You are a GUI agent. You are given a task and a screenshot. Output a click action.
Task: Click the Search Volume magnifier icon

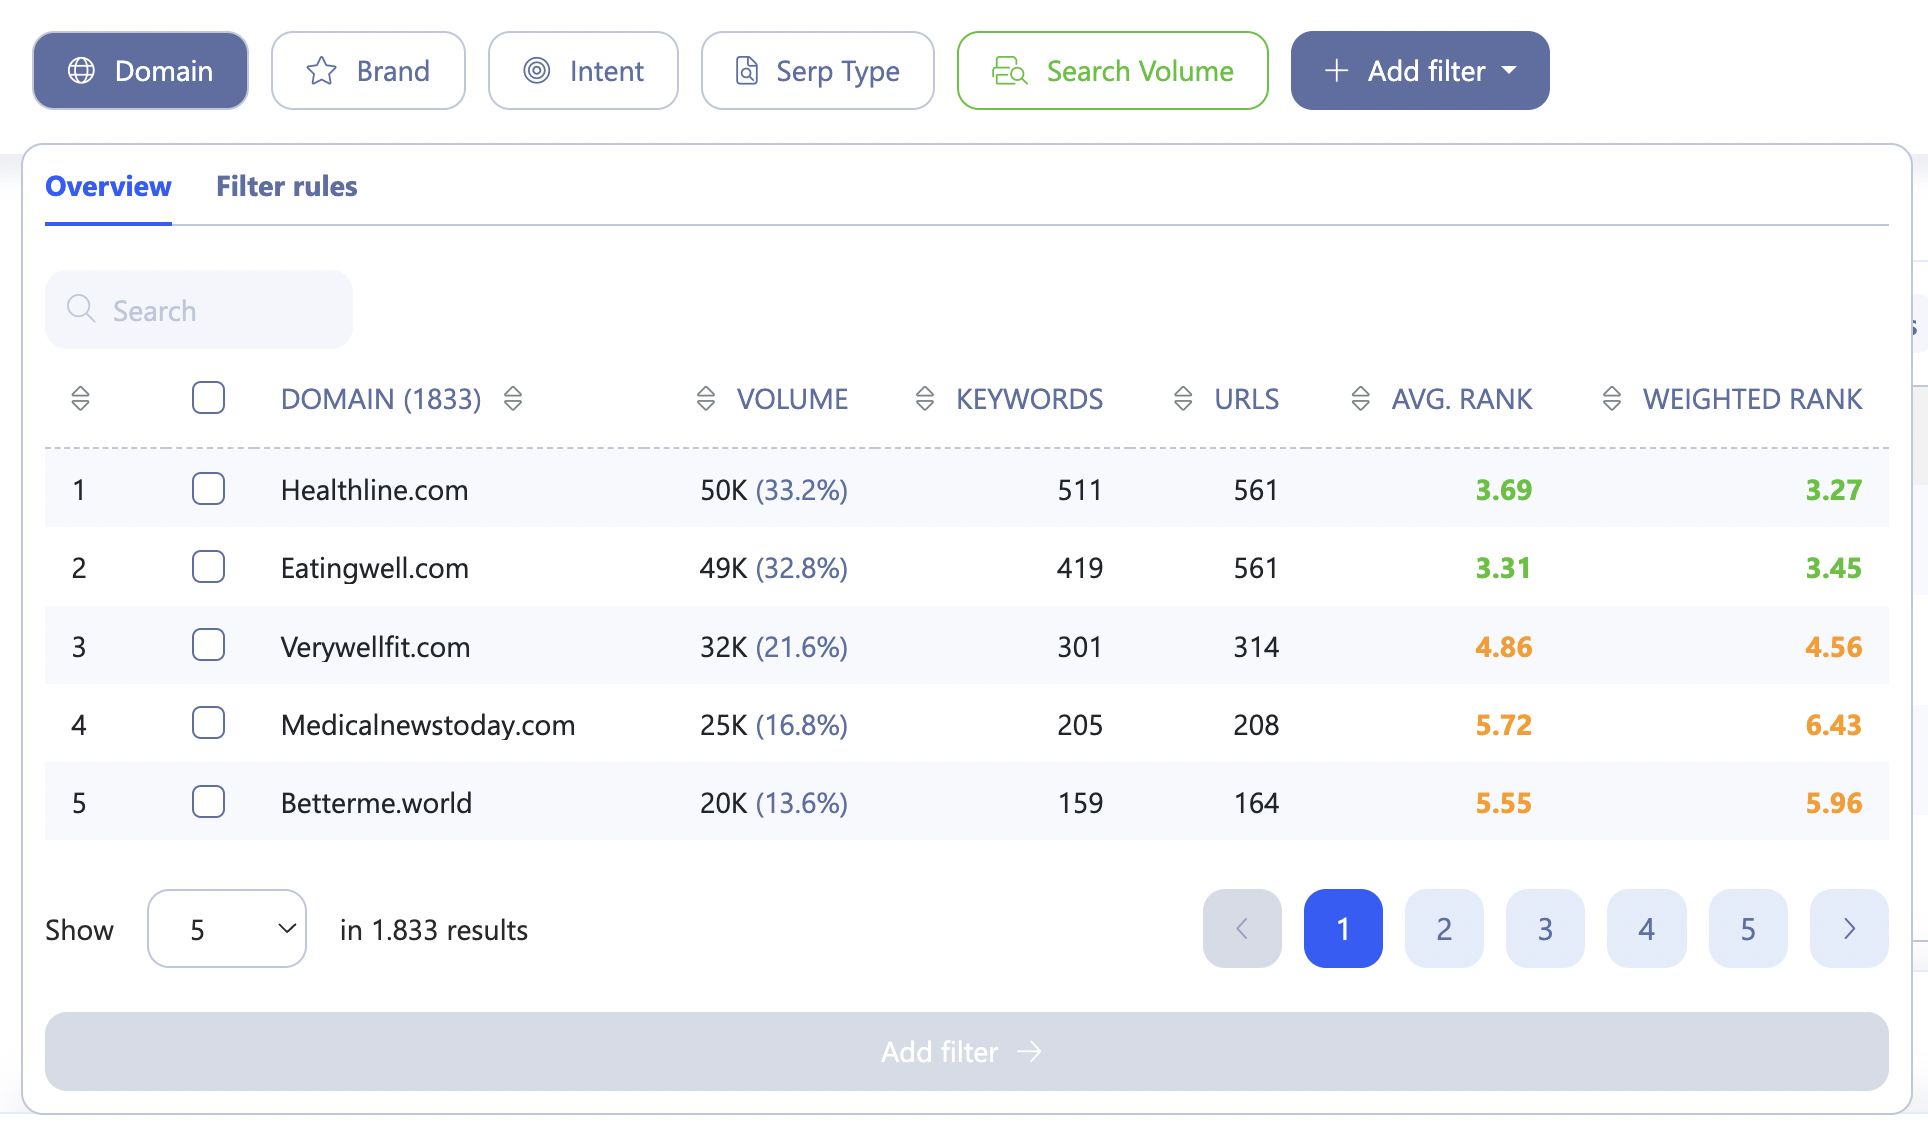point(1009,71)
